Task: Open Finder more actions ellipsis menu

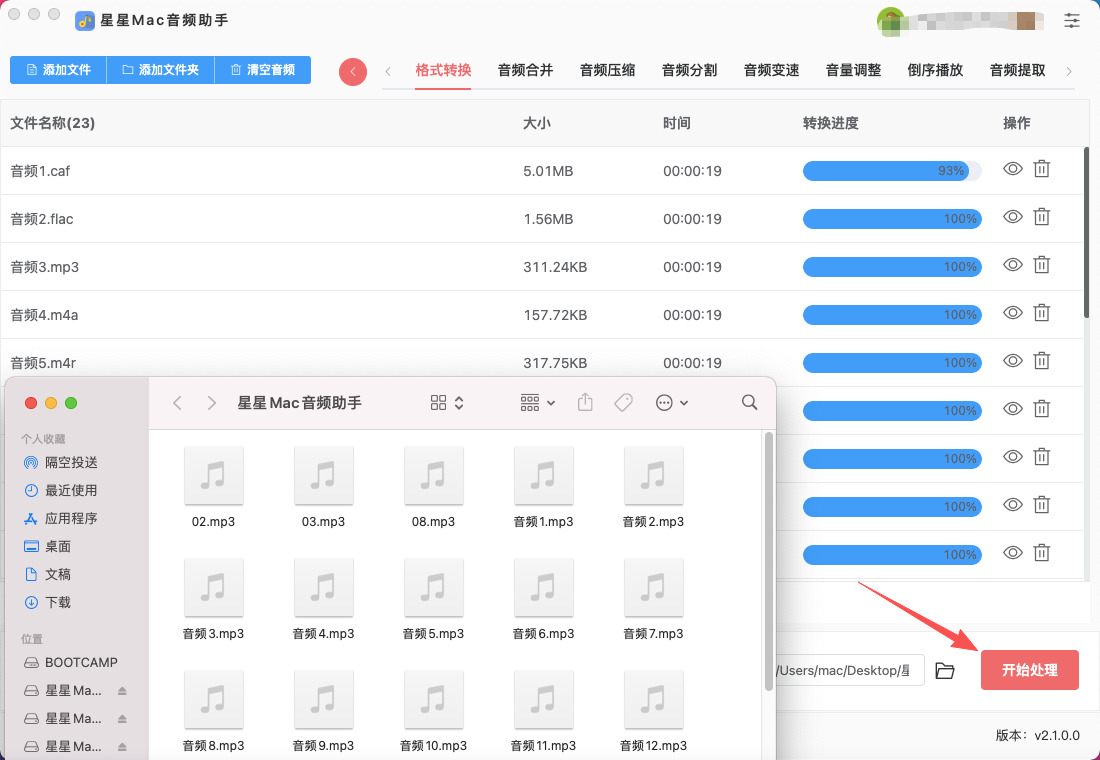Action: (672, 402)
